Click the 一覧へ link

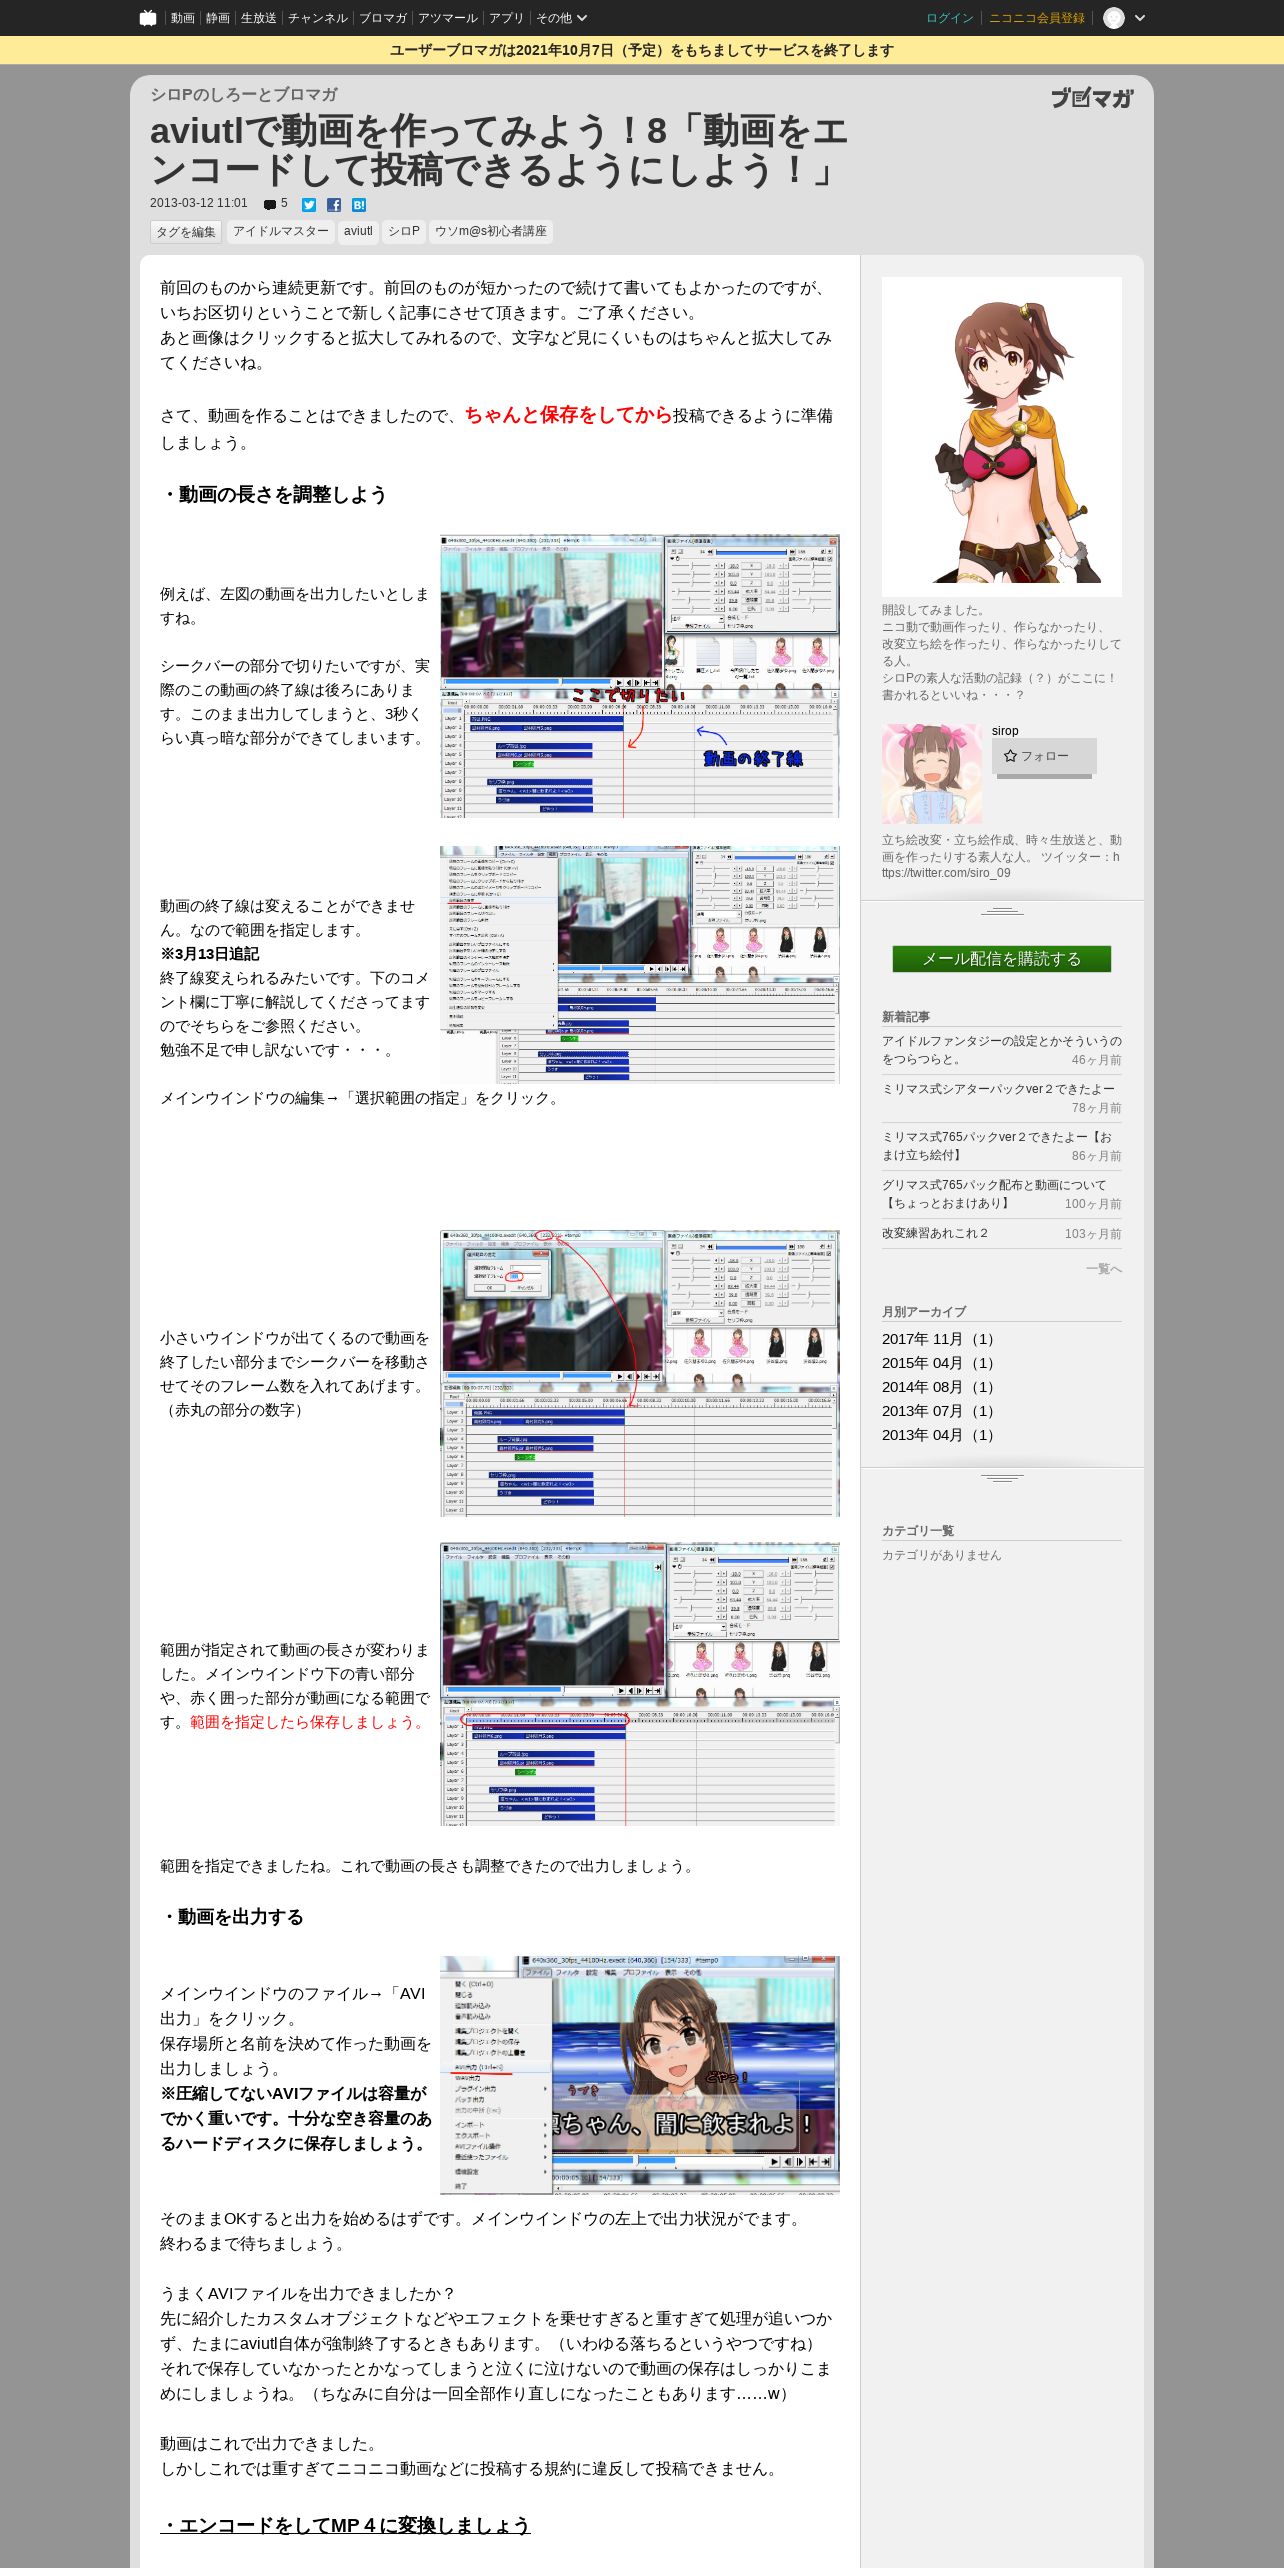pyautogui.click(x=1104, y=1269)
